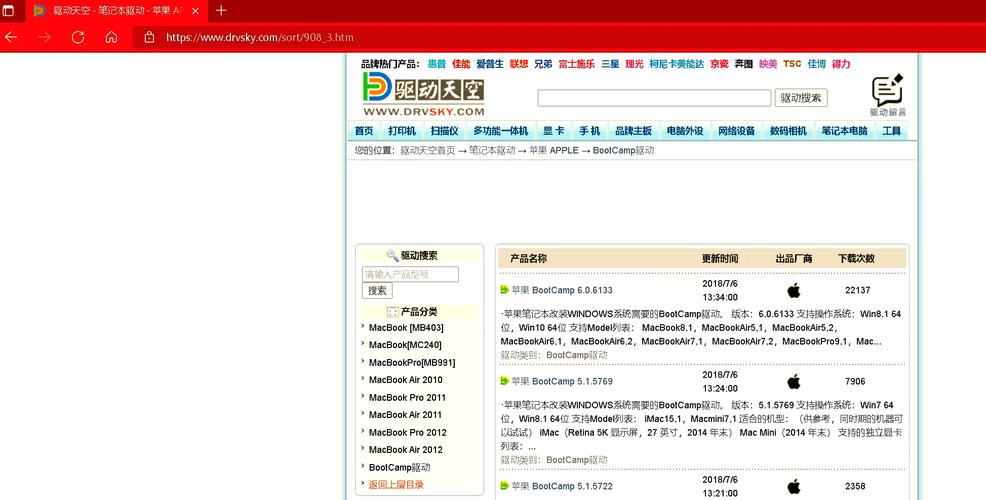This screenshot has height=500, width=986.
Task: Click the site lock icon
Action: point(149,38)
